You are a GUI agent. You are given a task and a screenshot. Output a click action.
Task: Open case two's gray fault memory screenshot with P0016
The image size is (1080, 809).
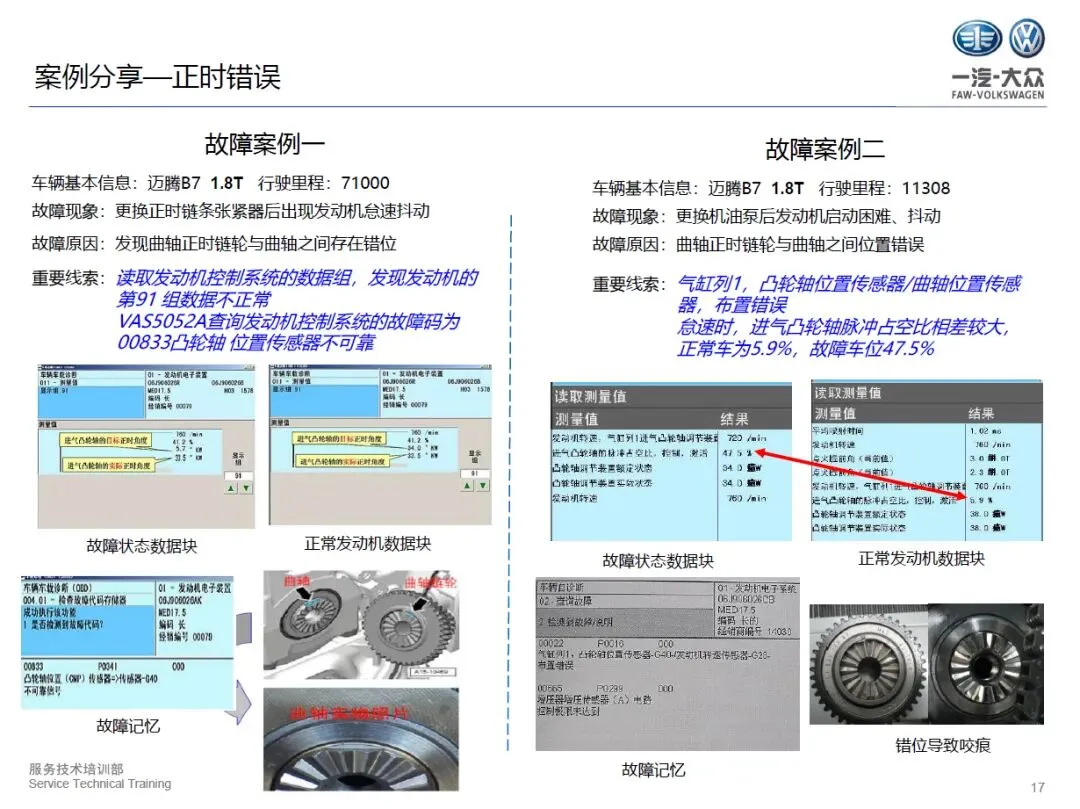667,664
